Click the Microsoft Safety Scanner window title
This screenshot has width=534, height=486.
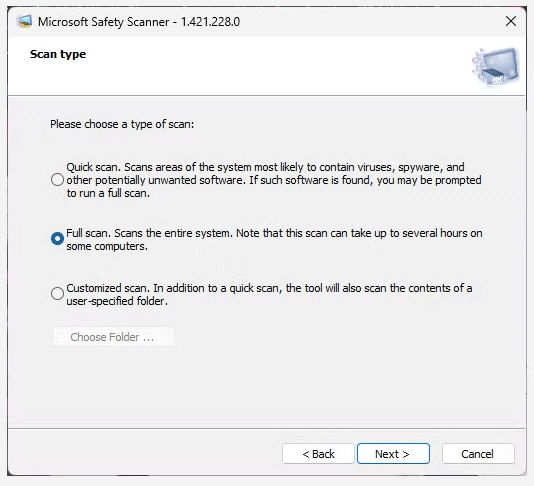(104, 22)
